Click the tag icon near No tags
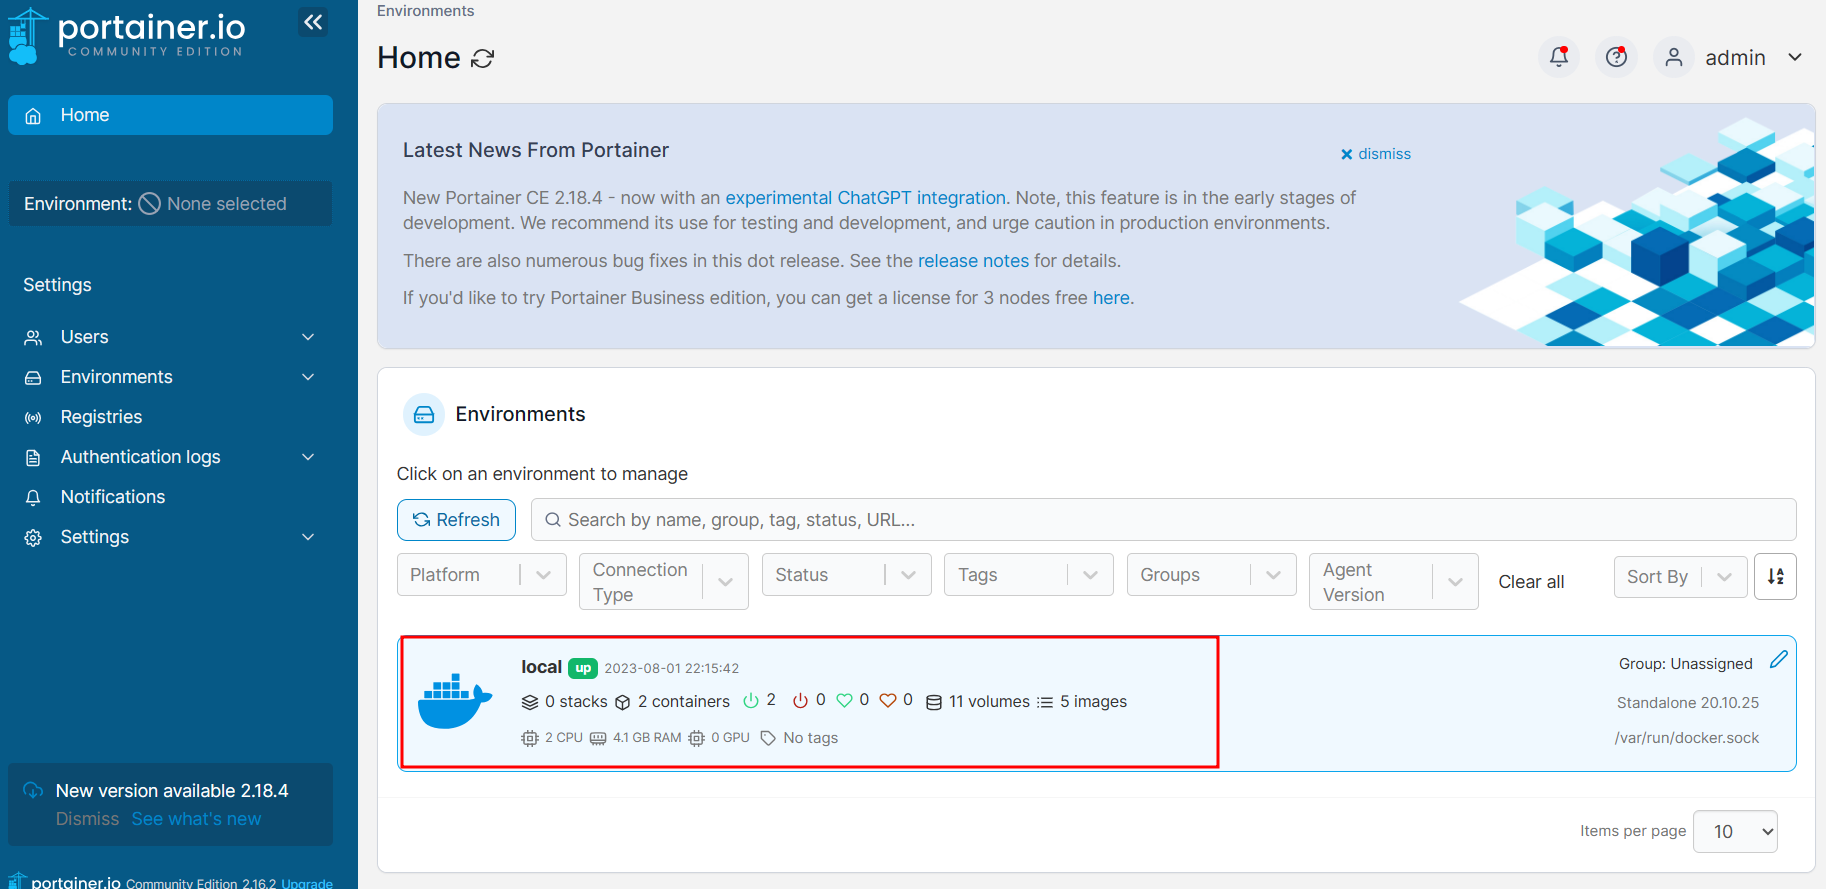The width and height of the screenshot is (1826, 889). tap(768, 738)
